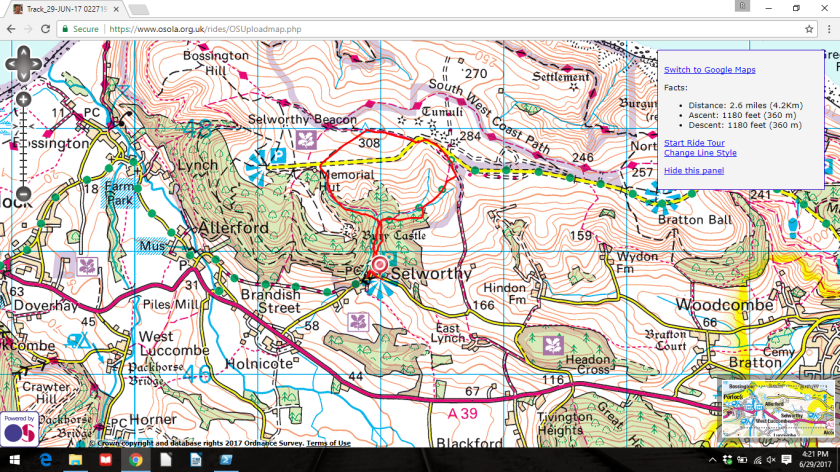This screenshot has height=472, width=840.
Task: Click the zoom level slider bar
Action: 24,146
